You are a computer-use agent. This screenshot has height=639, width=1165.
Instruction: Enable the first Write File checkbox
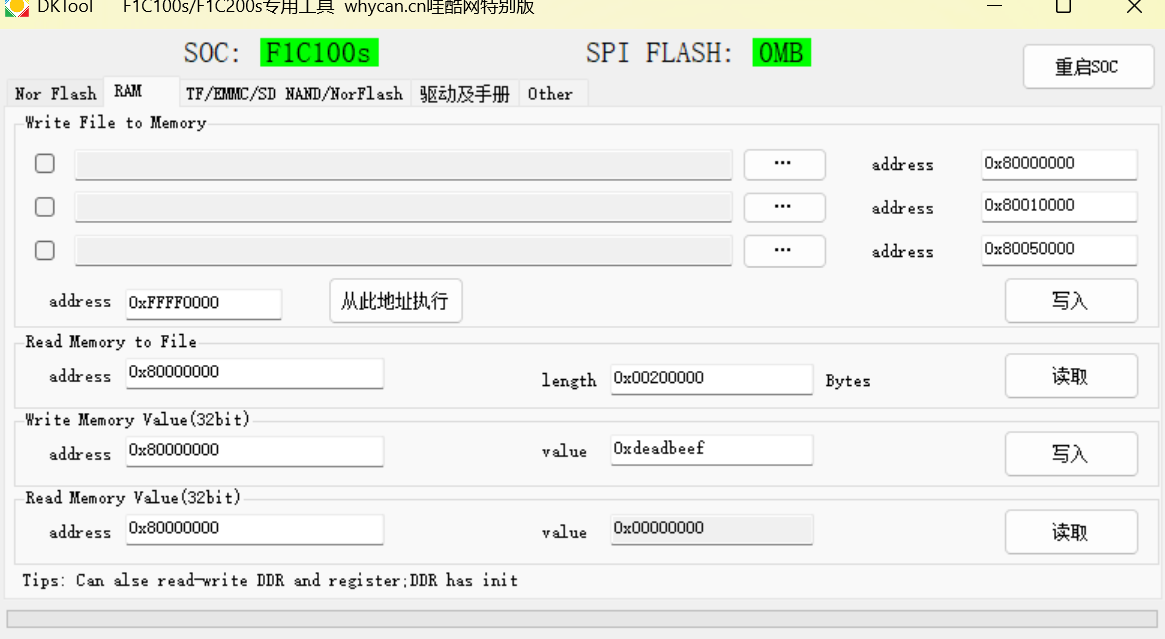[45, 164]
